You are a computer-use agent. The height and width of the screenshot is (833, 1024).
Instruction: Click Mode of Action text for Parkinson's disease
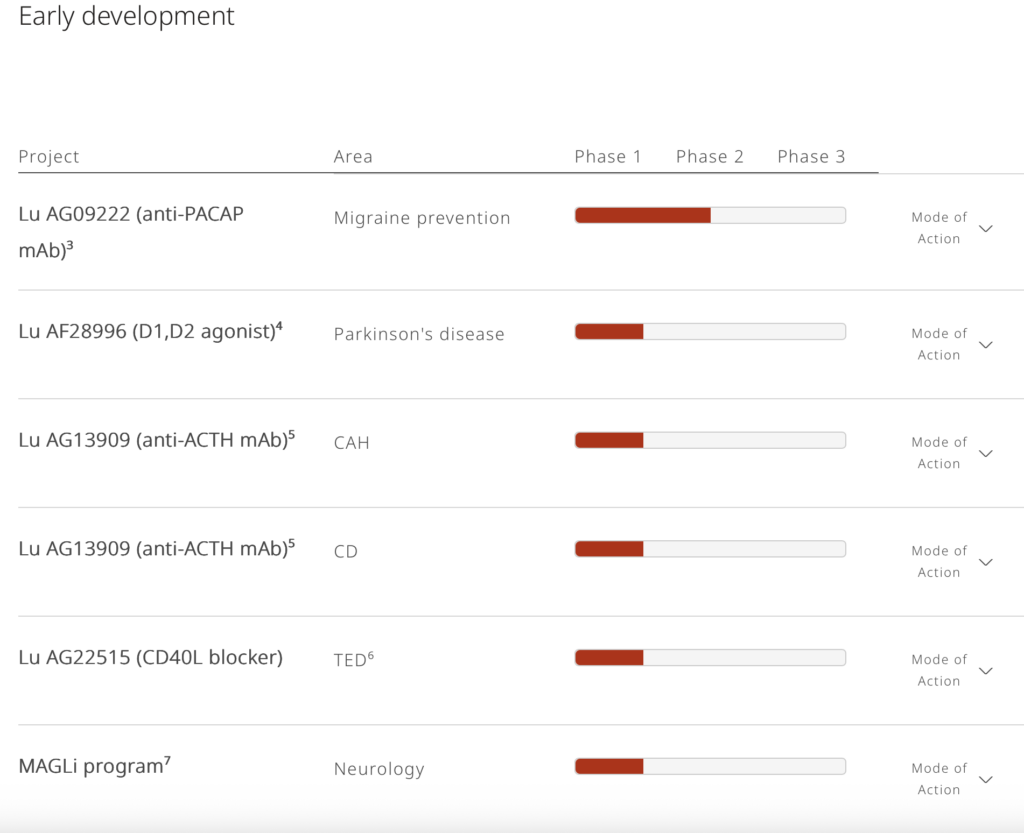point(938,344)
